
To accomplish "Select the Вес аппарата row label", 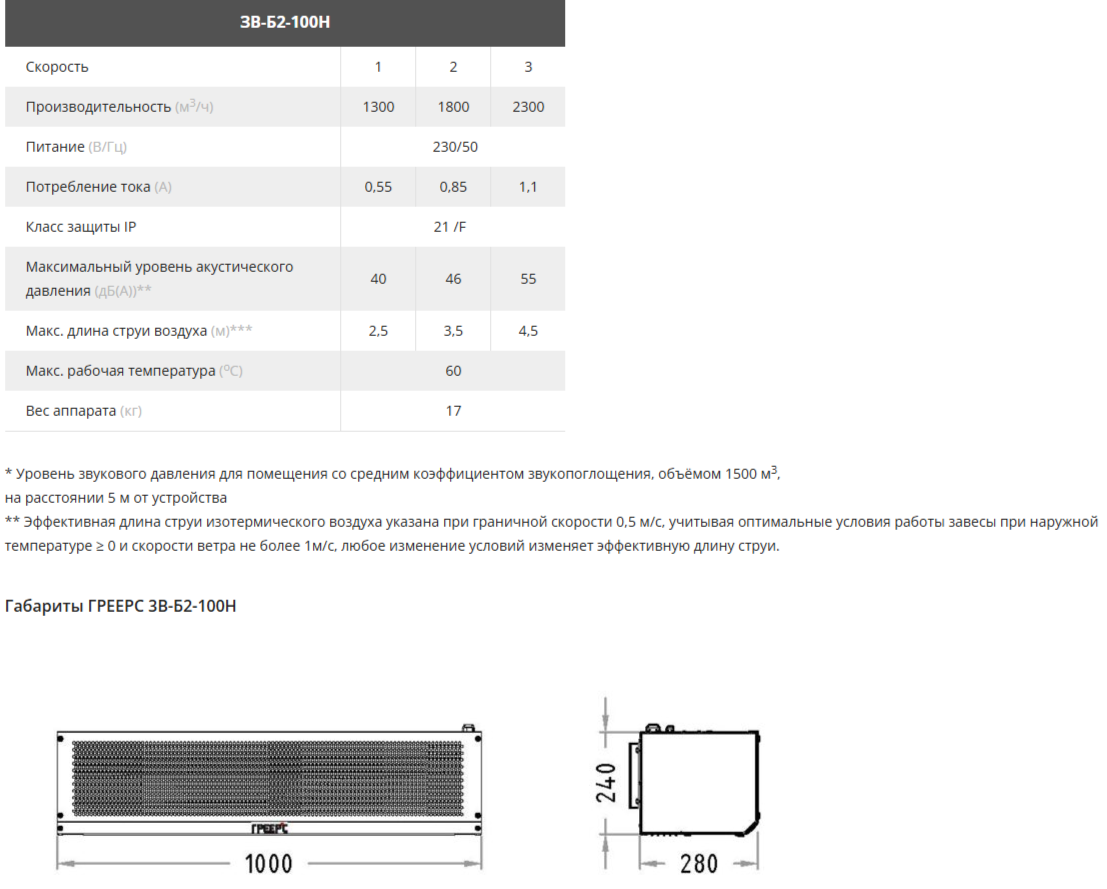I will [x=84, y=411].
